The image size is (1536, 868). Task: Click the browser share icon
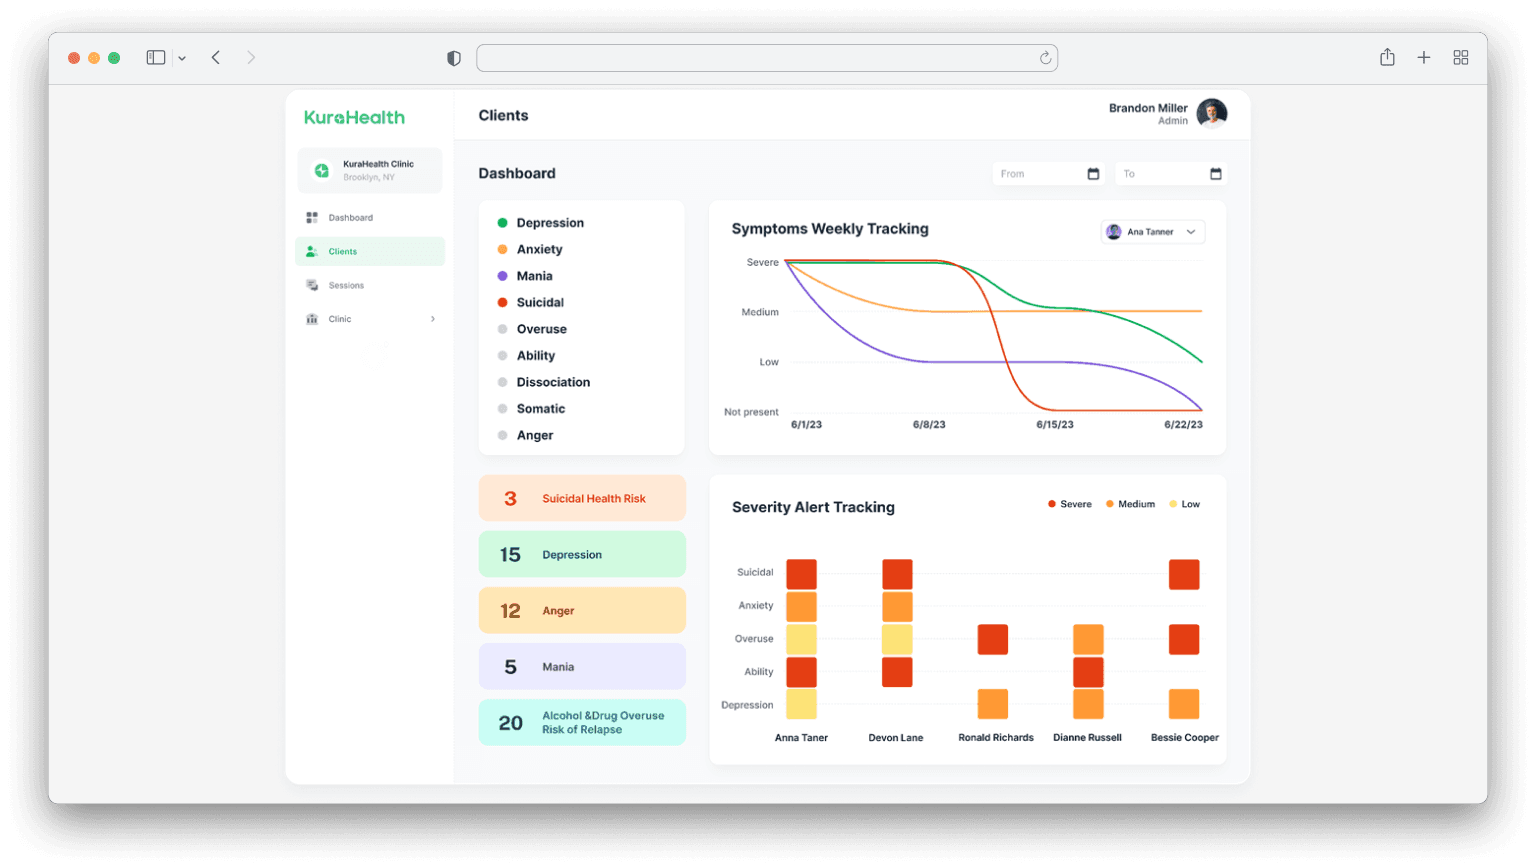tap(1387, 58)
